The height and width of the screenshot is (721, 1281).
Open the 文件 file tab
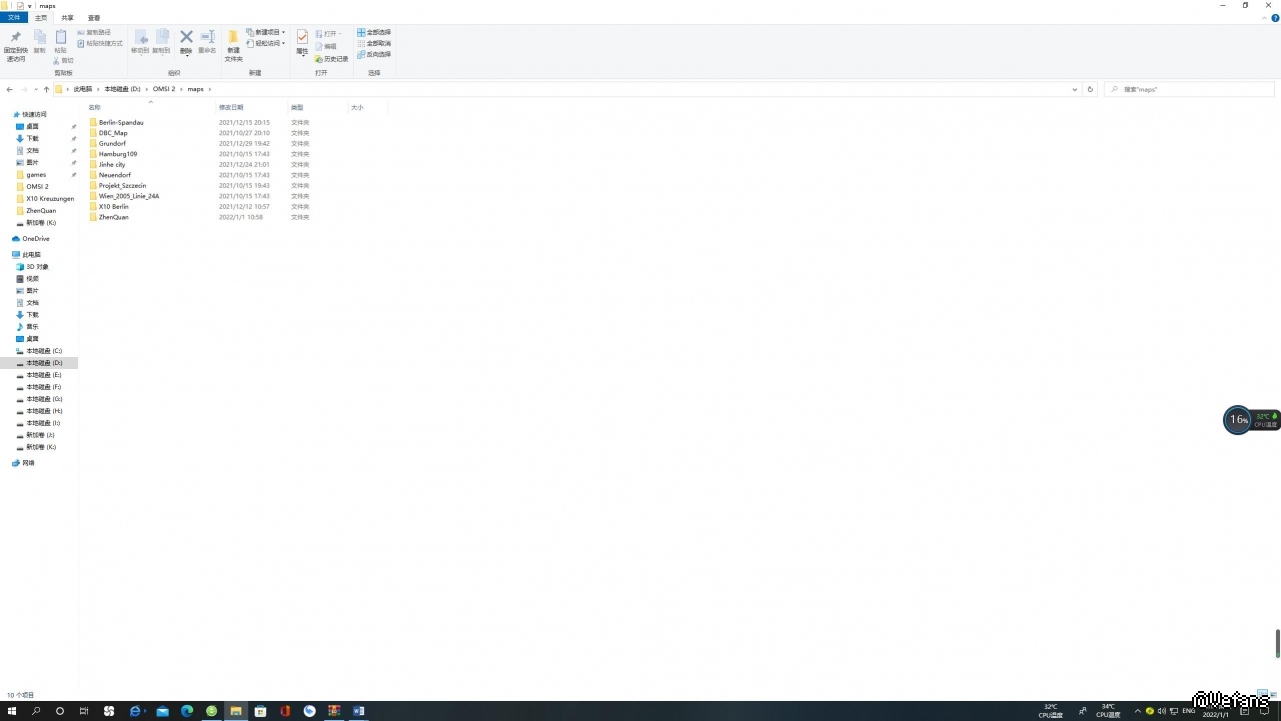[14, 17]
